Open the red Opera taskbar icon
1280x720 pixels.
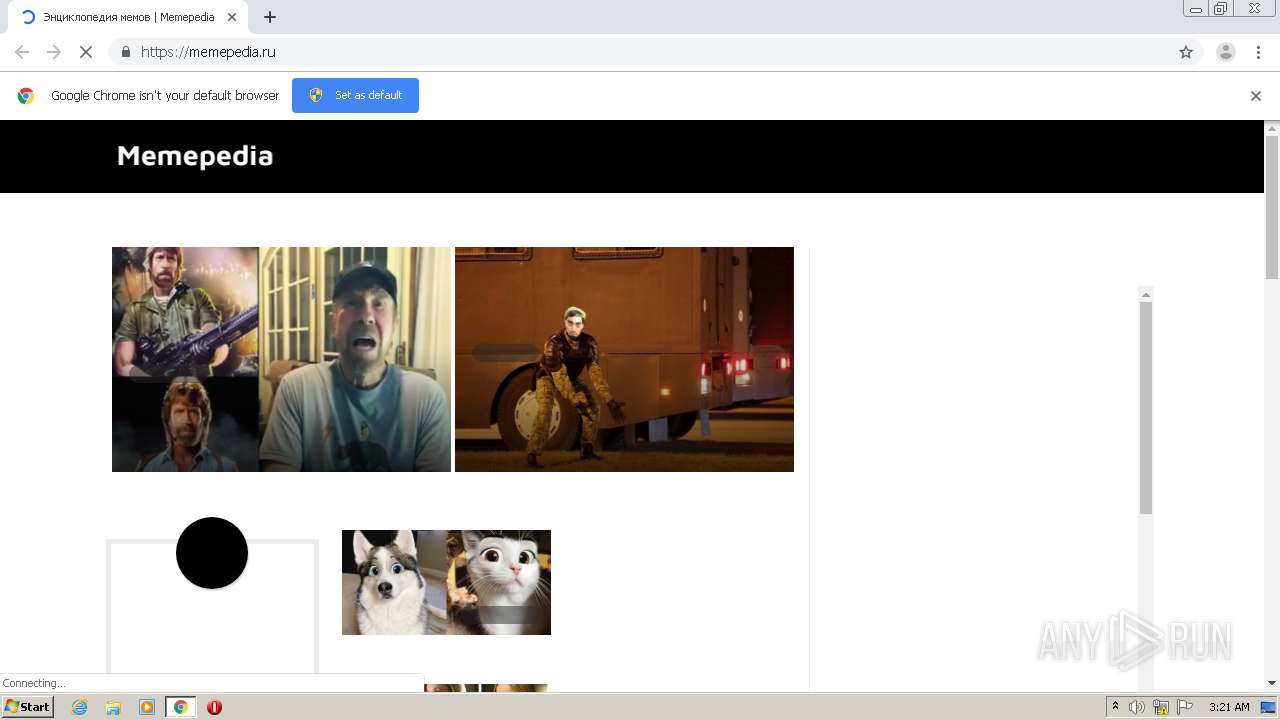pos(214,707)
